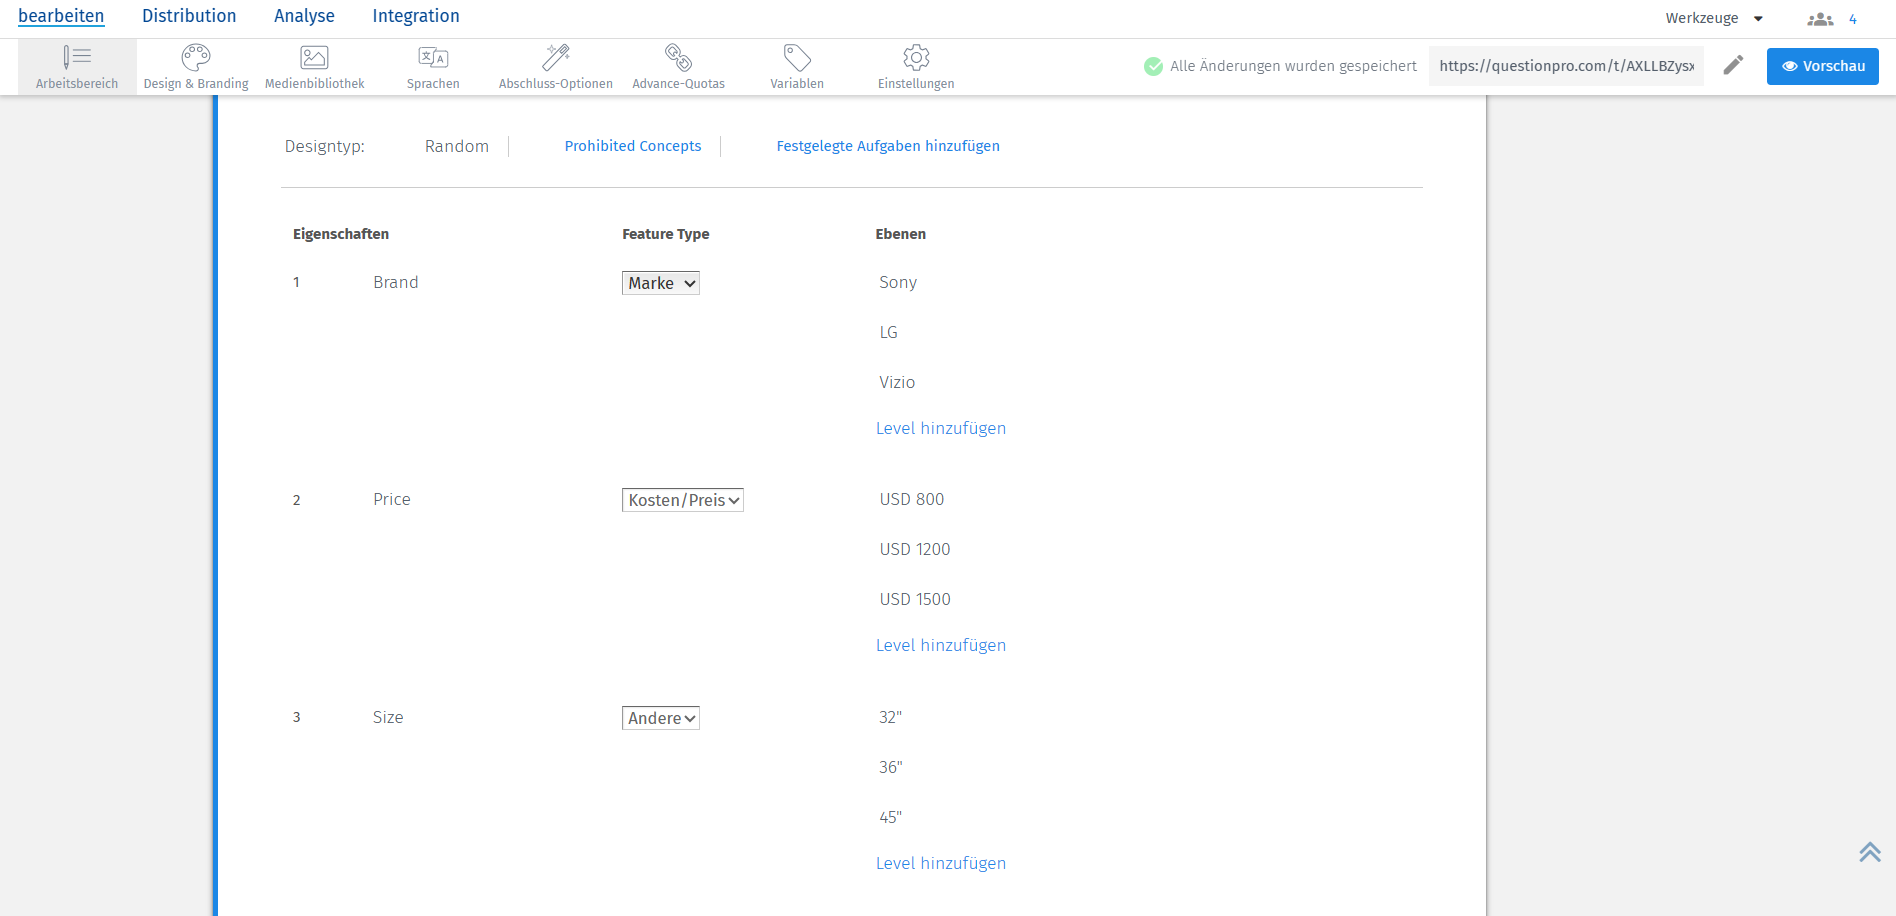Open Design & Branding palette icon

196,58
